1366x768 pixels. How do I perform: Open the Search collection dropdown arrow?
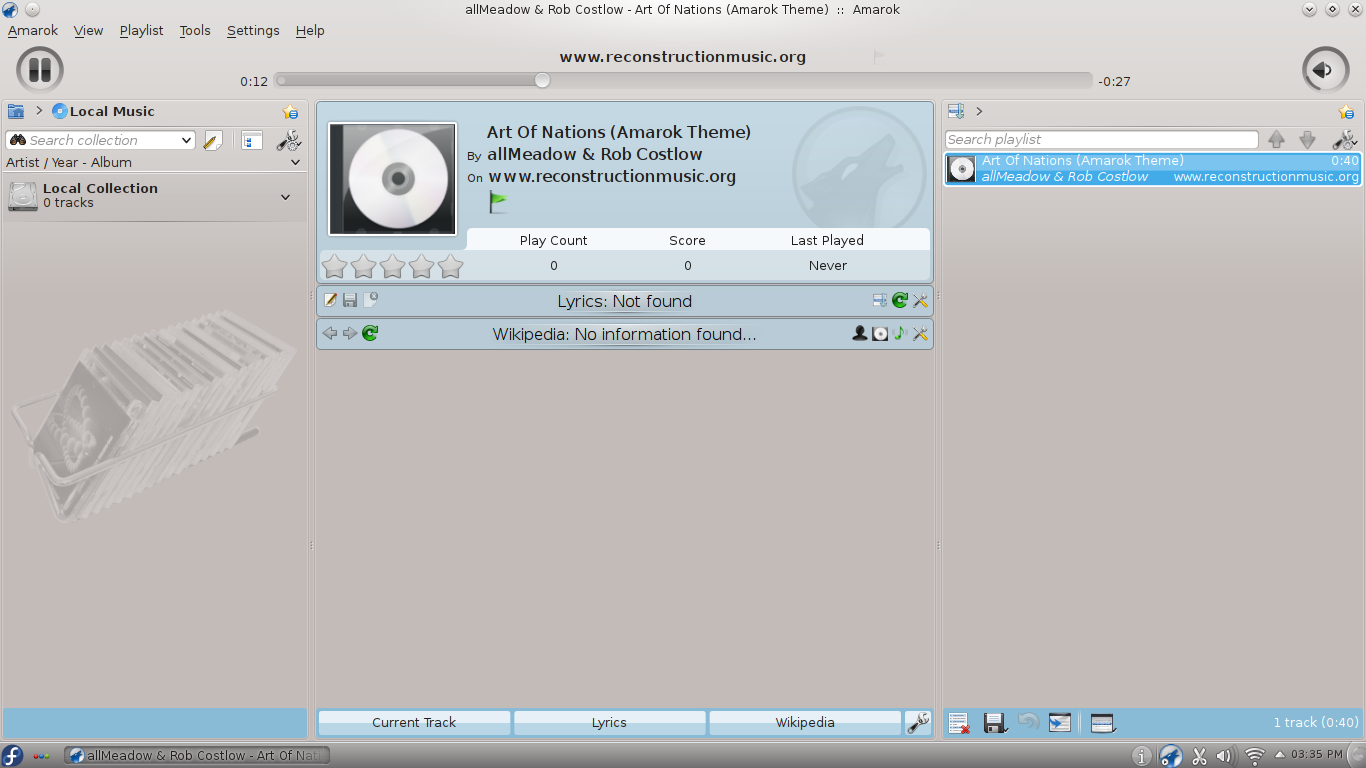(186, 140)
